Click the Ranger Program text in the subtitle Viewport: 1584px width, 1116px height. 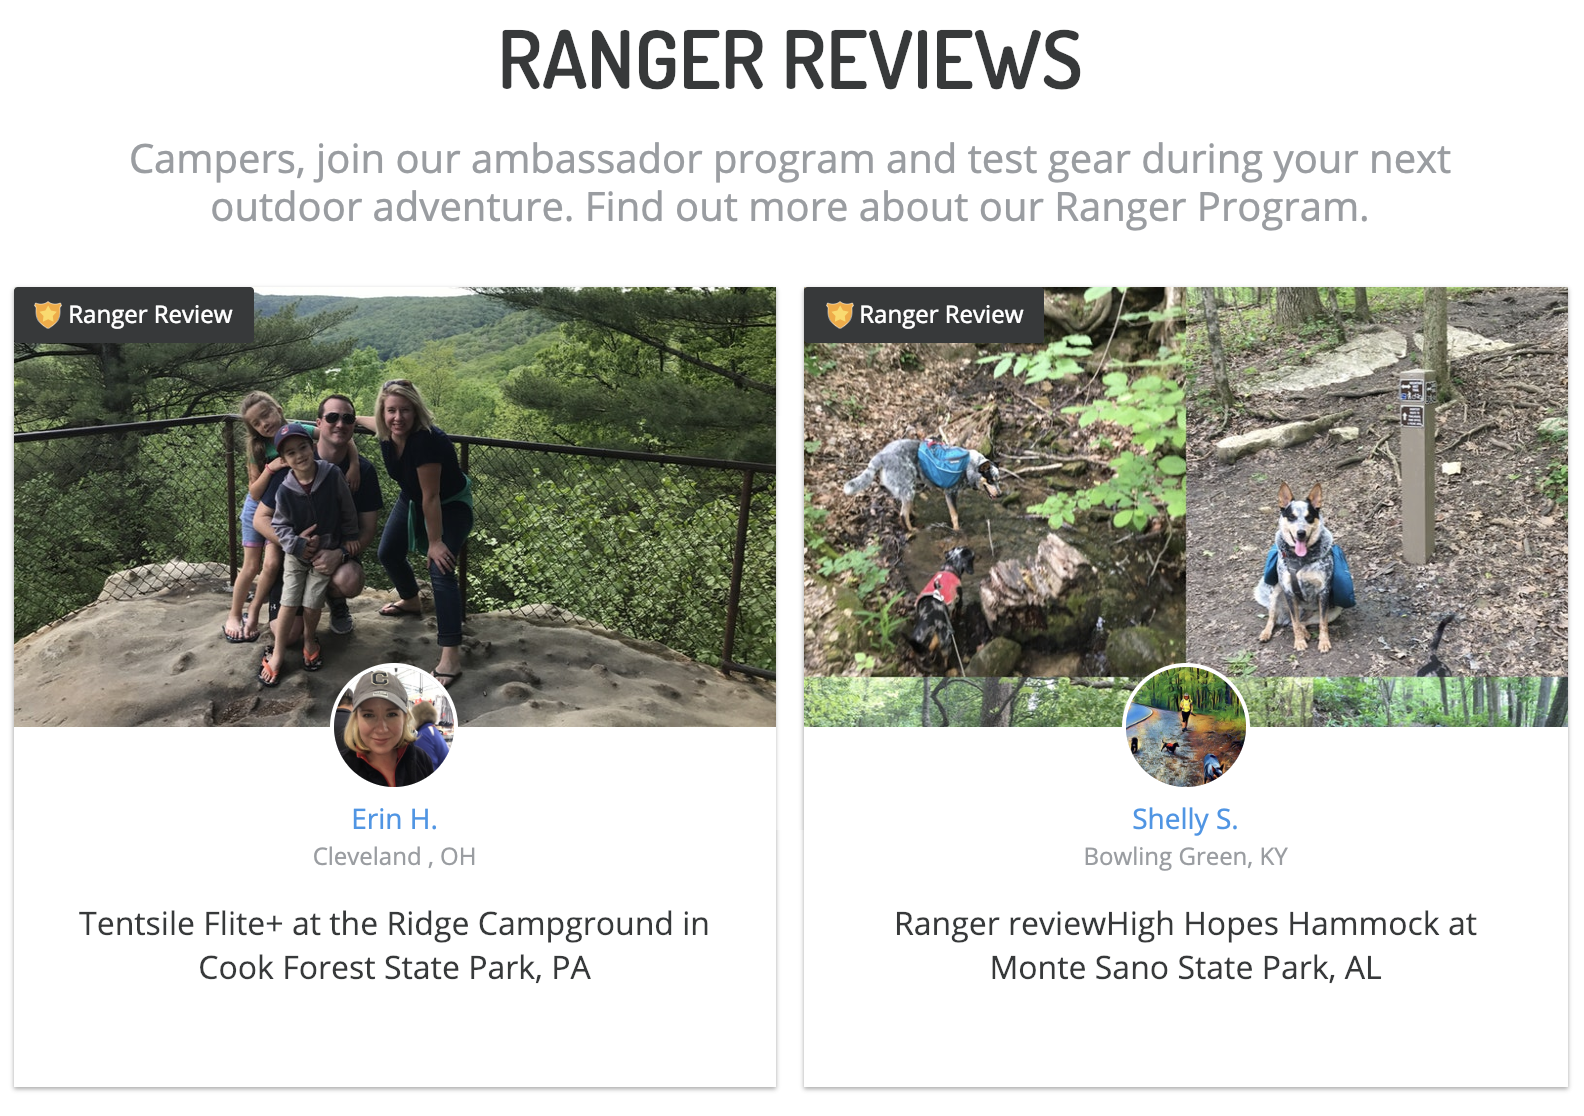[1209, 207]
